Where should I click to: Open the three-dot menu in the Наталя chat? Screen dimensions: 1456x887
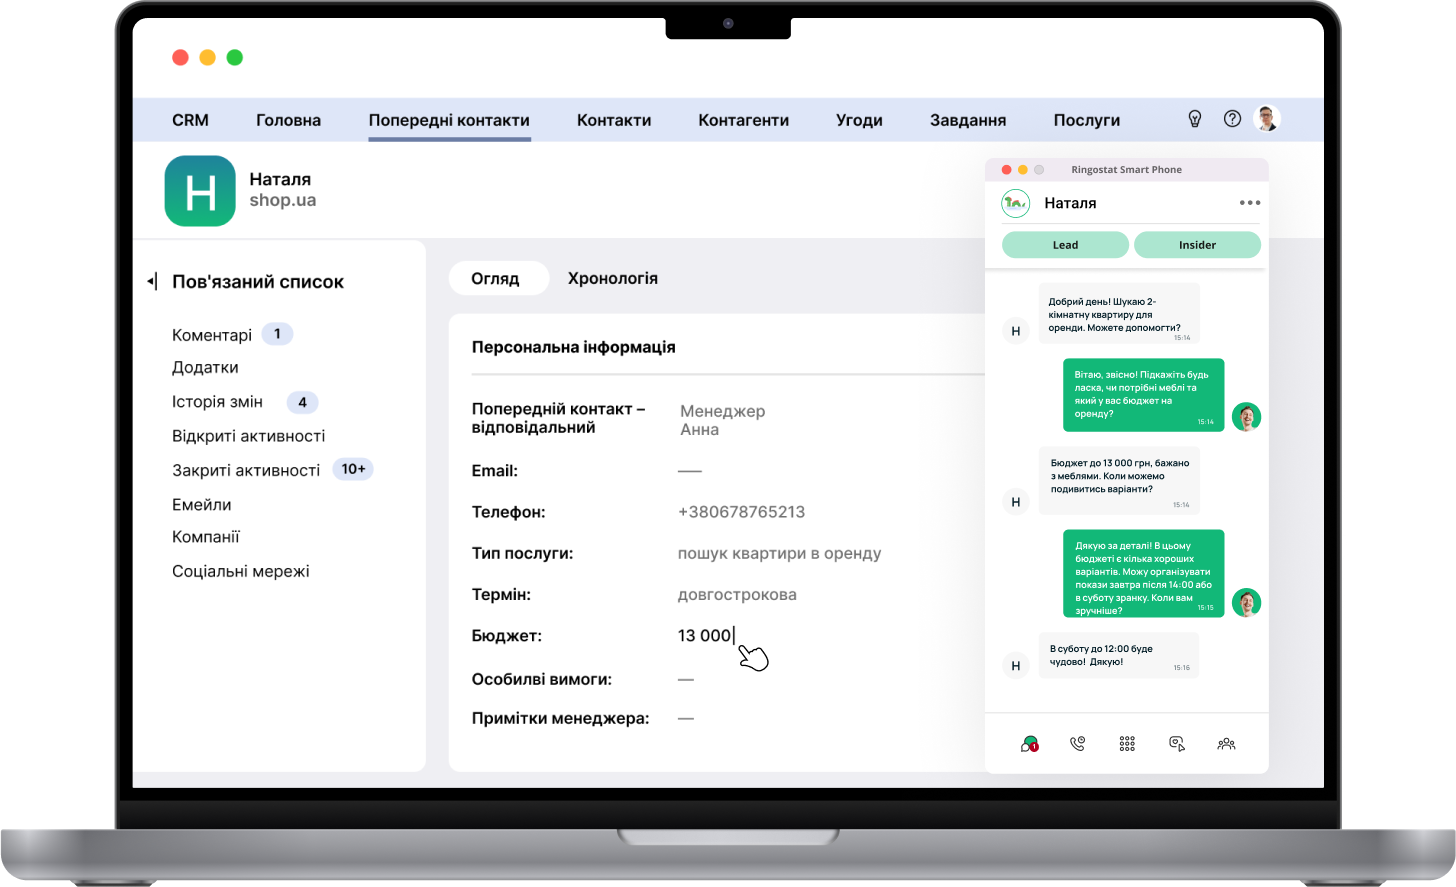point(1249,203)
